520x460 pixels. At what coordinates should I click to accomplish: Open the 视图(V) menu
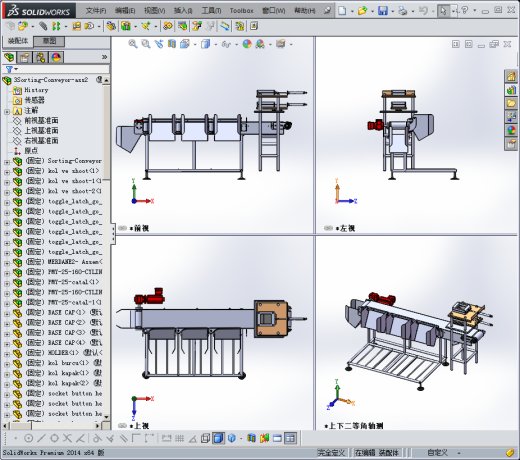pos(154,11)
